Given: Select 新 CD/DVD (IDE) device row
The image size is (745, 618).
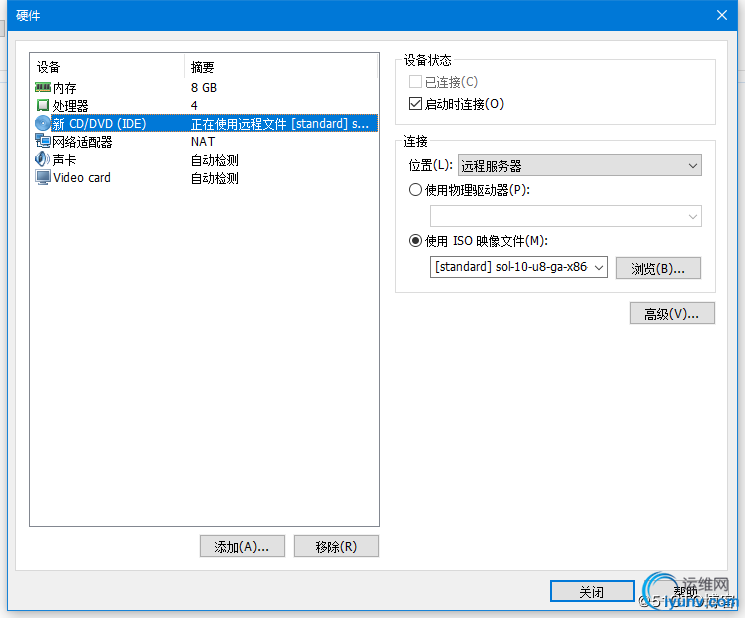Looking at the screenshot, I should [x=204, y=124].
